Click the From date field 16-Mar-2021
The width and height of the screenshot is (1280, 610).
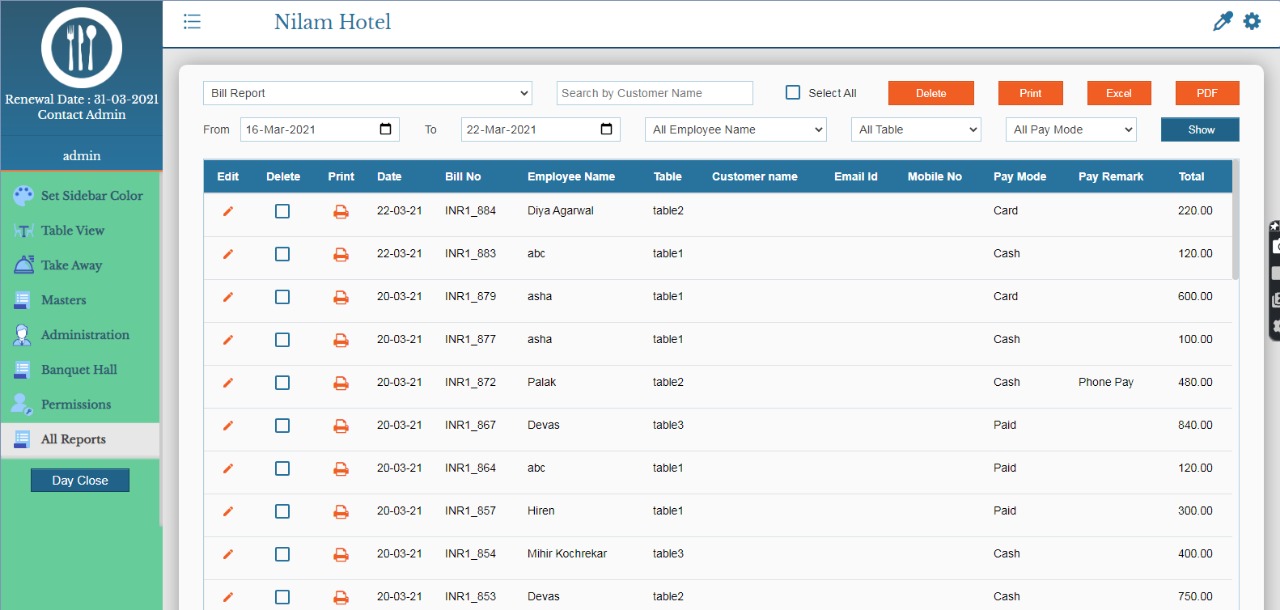click(320, 129)
